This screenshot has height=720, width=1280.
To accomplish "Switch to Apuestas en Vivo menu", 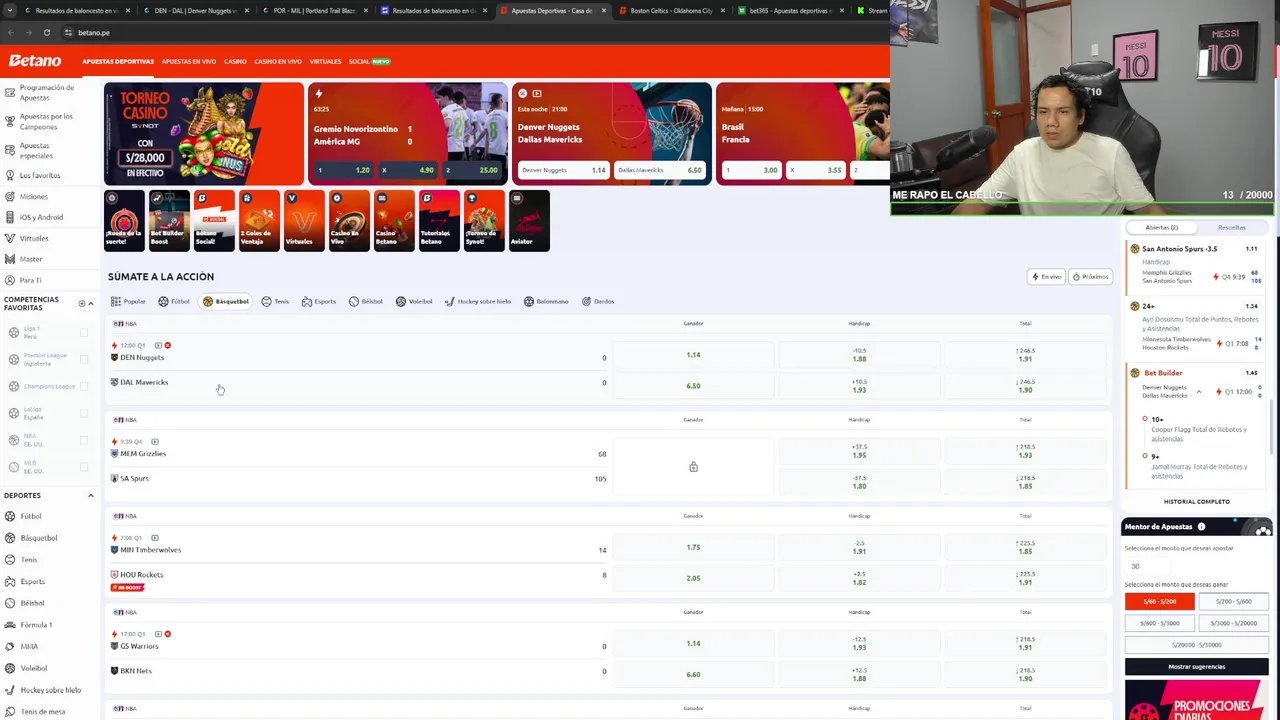I will coord(189,61).
